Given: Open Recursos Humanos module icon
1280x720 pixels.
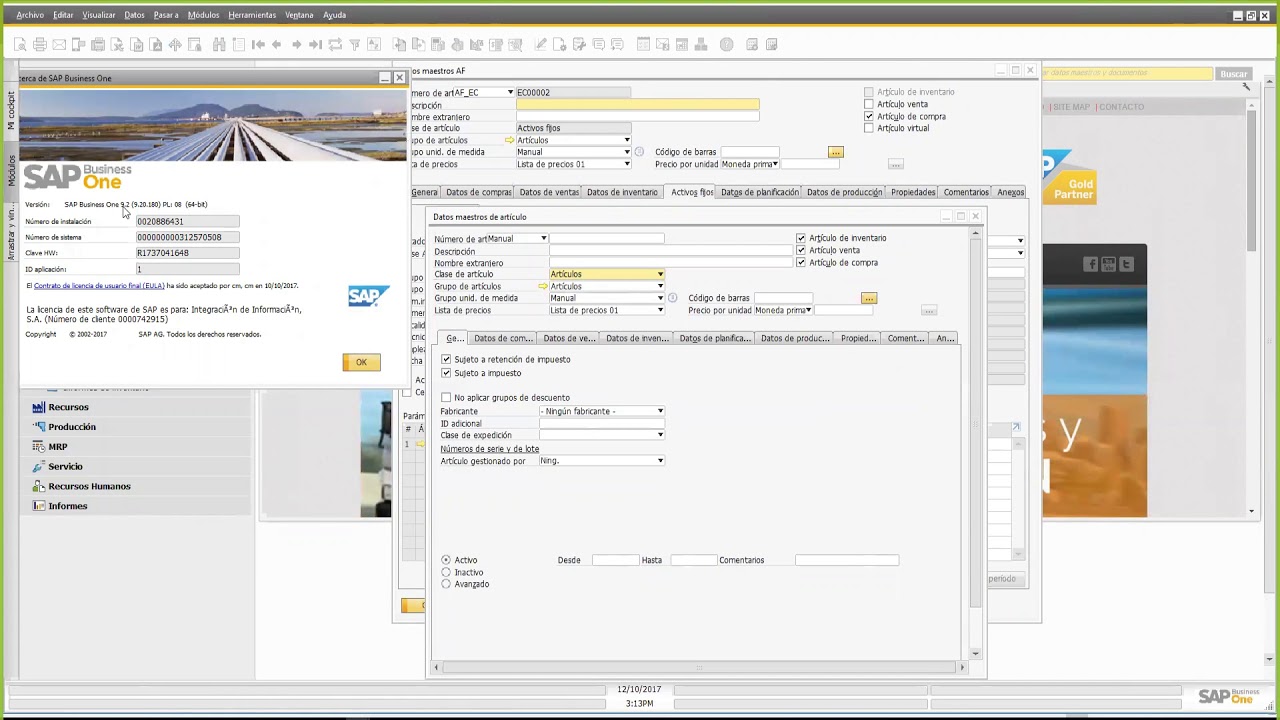Looking at the screenshot, I should pos(38,486).
